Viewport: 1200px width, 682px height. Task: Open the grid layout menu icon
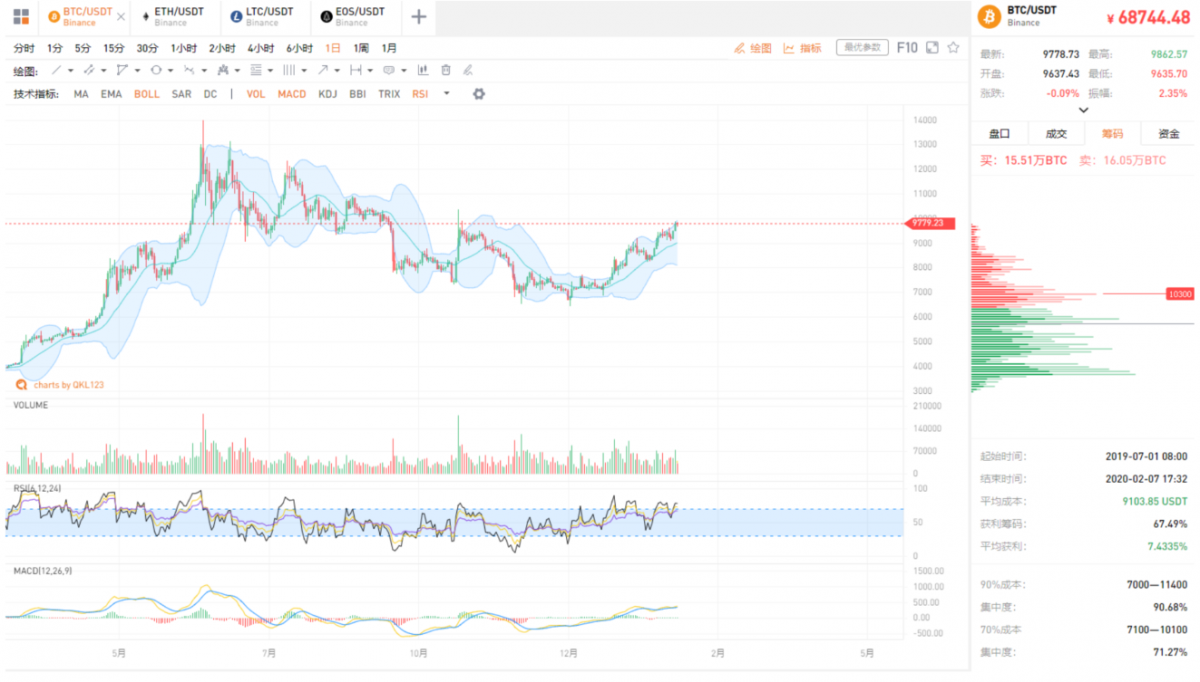pyautogui.click(x=21, y=16)
